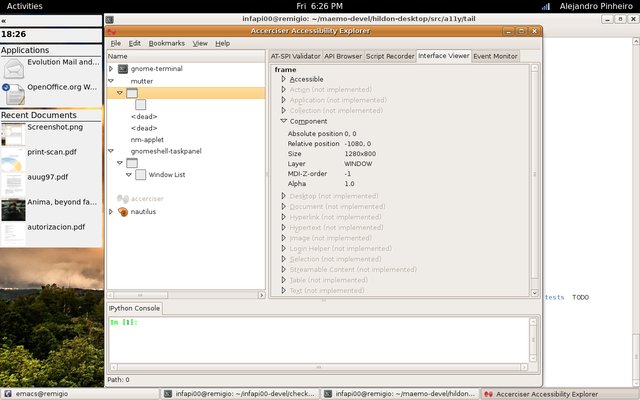Open Screenshot.png thumbnail
The image size is (640, 400).
click(x=13, y=134)
